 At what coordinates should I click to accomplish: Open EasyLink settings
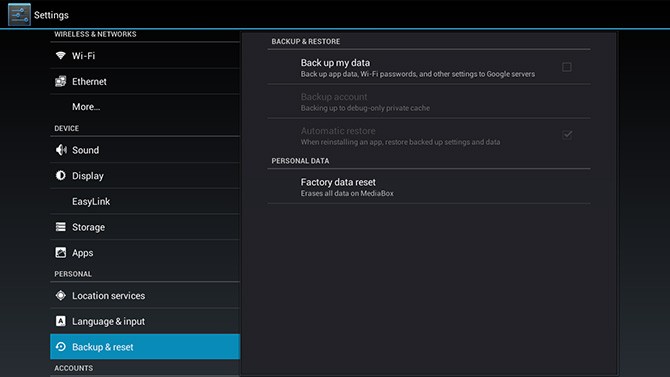coord(145,201)
